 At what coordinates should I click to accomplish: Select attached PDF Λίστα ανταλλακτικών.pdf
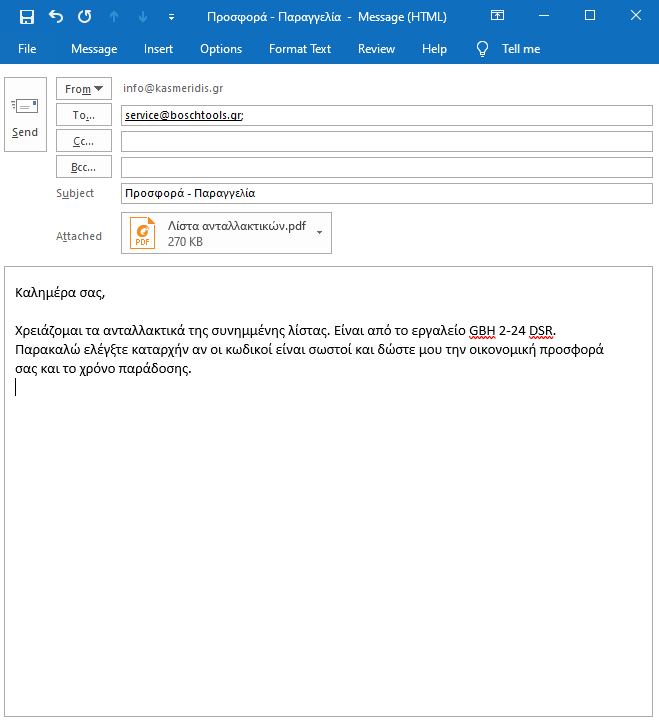tap(226, 233)
